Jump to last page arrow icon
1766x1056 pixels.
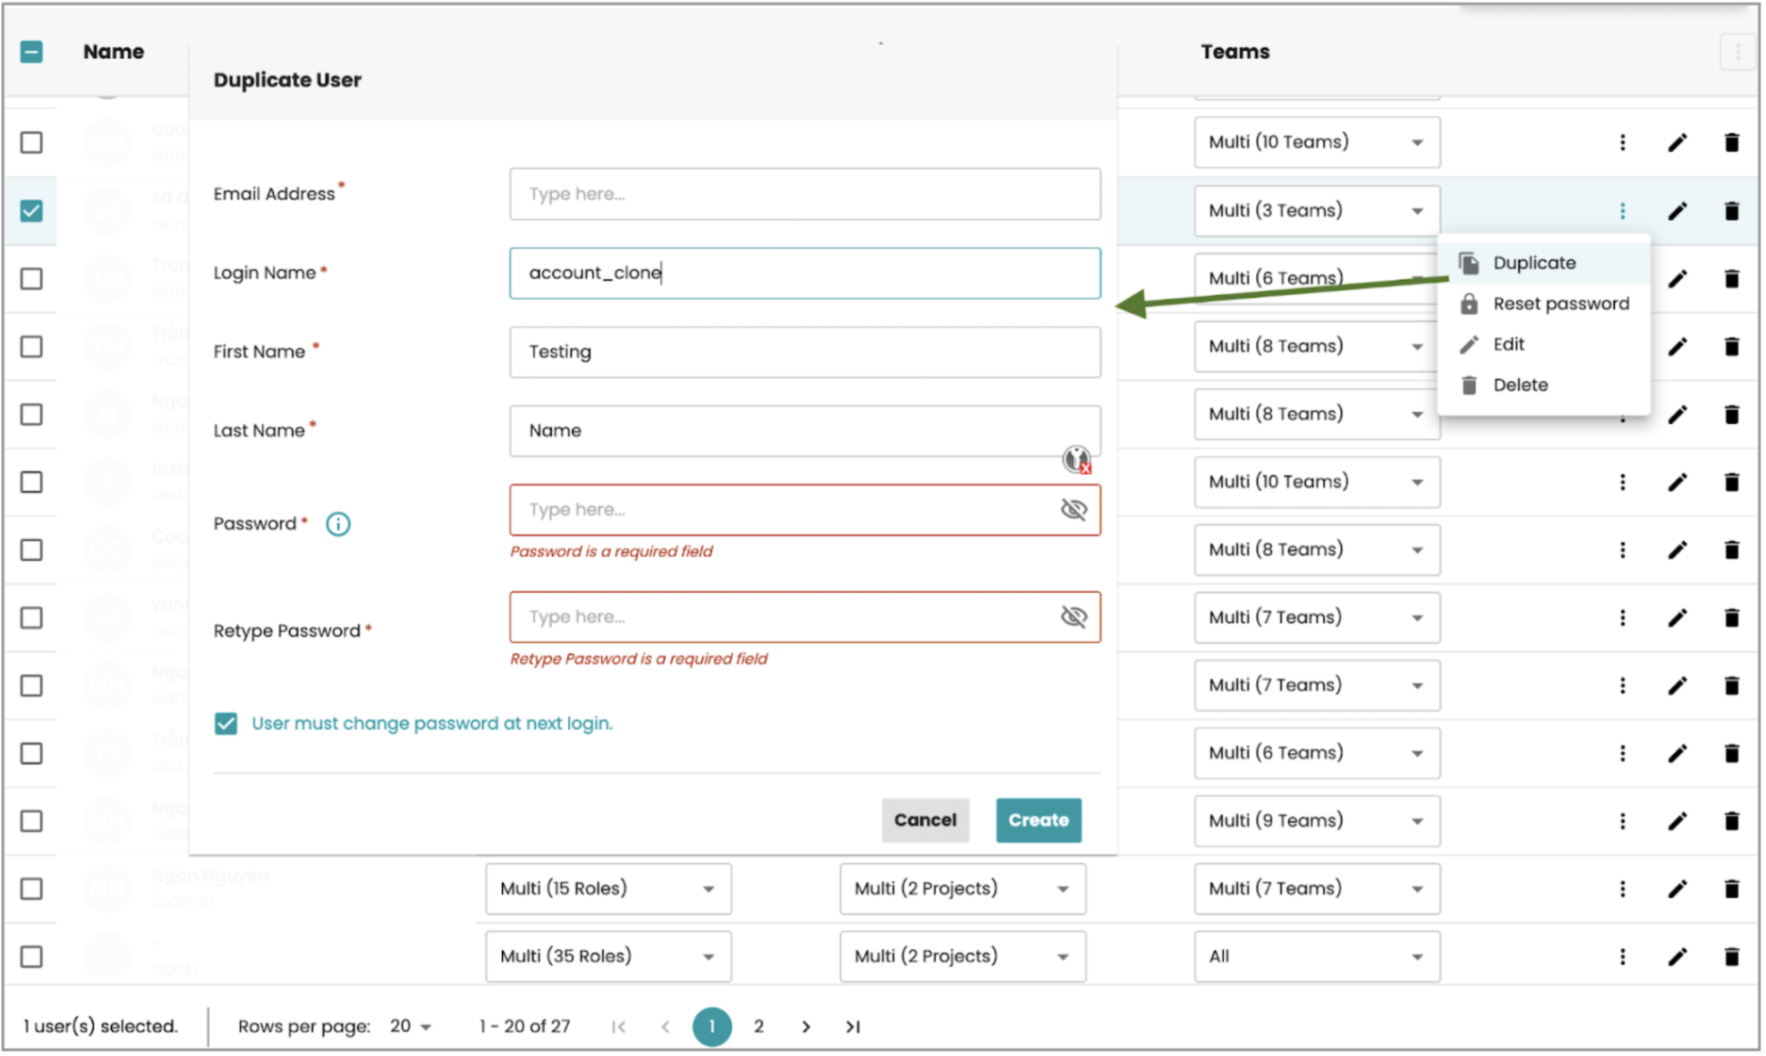pos(852,1027)
